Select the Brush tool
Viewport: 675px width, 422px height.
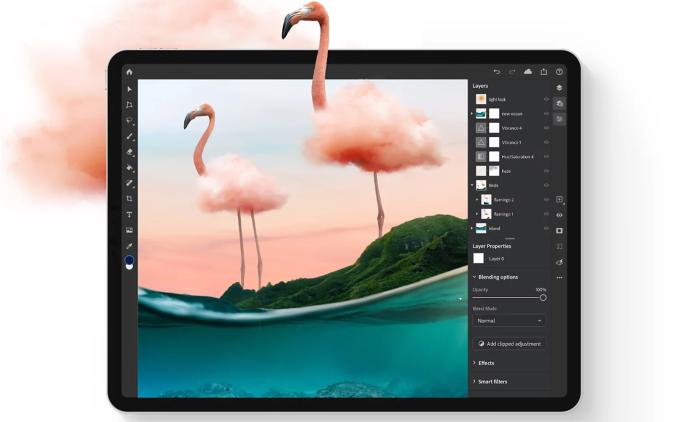click(x=129, y=136)
